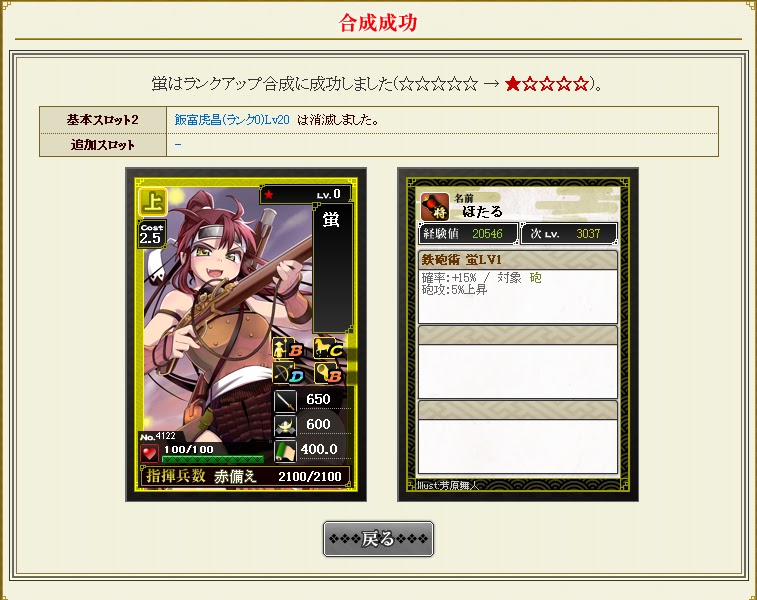Click the empty second skill slot
The image size is (757, 600).
(x=518, y=362)
